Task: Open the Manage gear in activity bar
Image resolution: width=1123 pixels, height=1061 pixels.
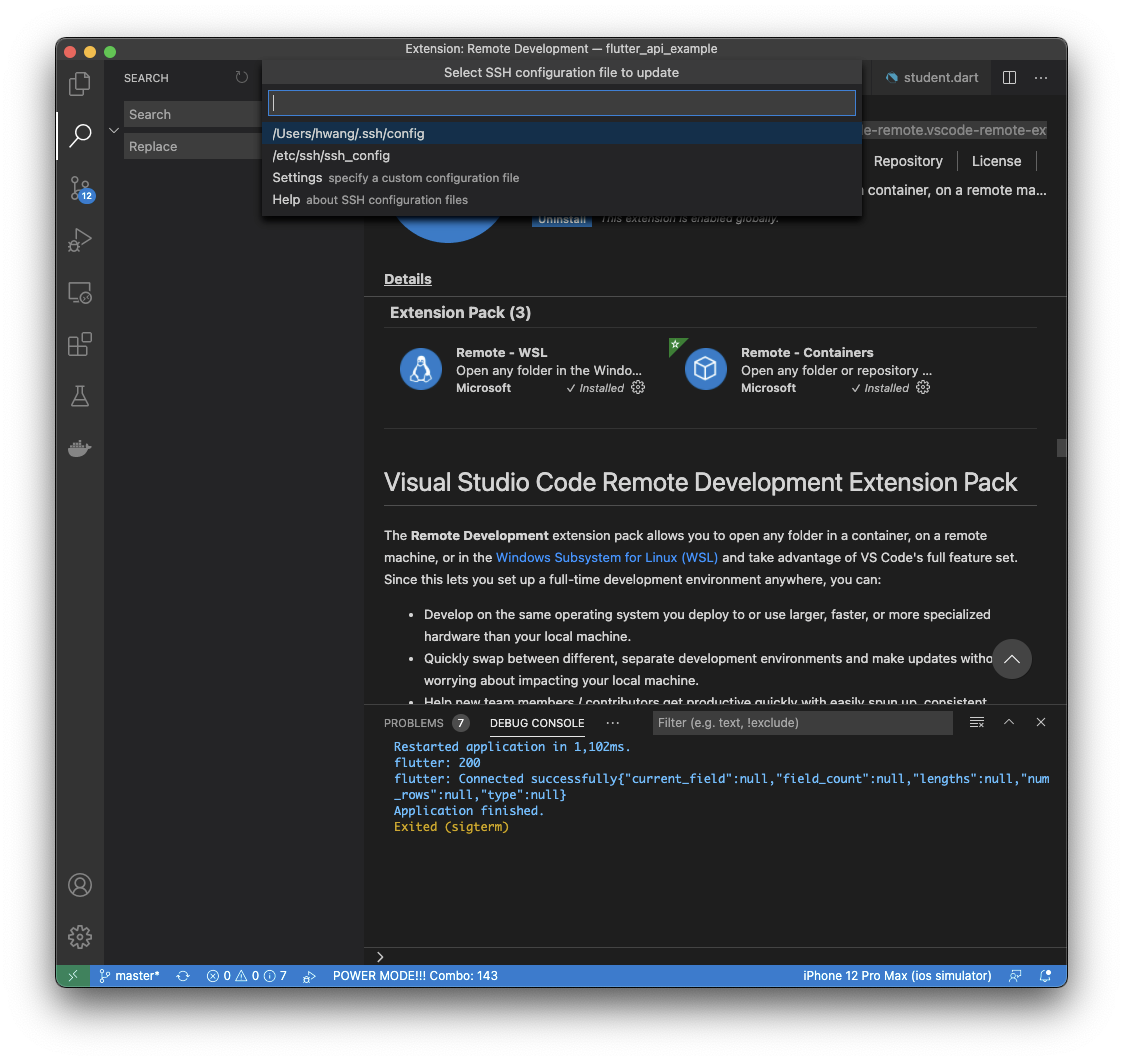Action: coord(79,936)
